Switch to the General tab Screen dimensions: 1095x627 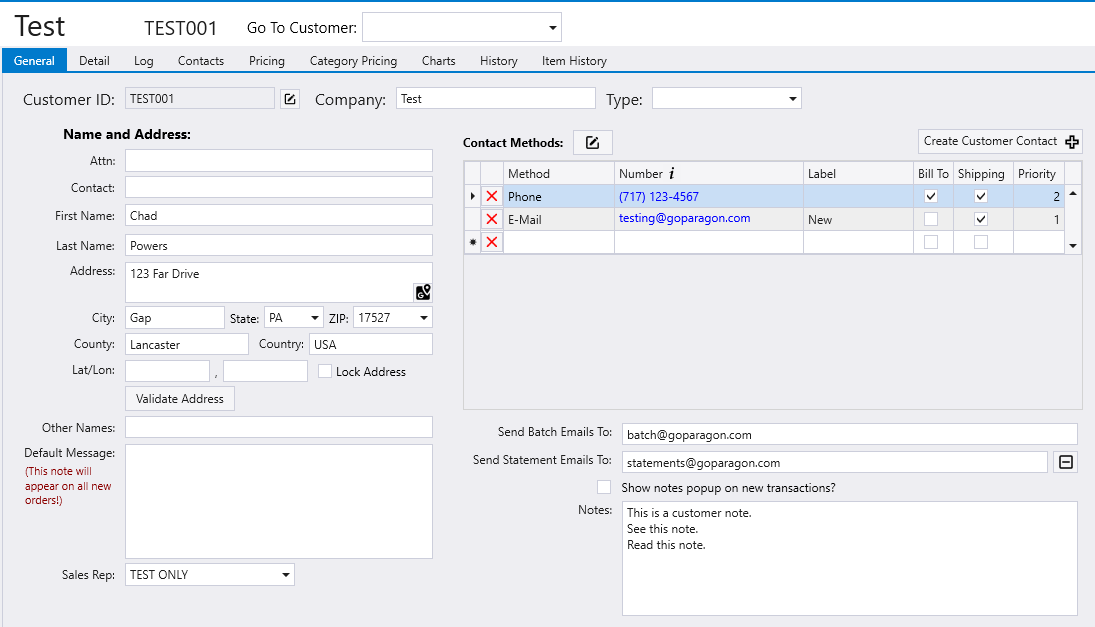34,61
